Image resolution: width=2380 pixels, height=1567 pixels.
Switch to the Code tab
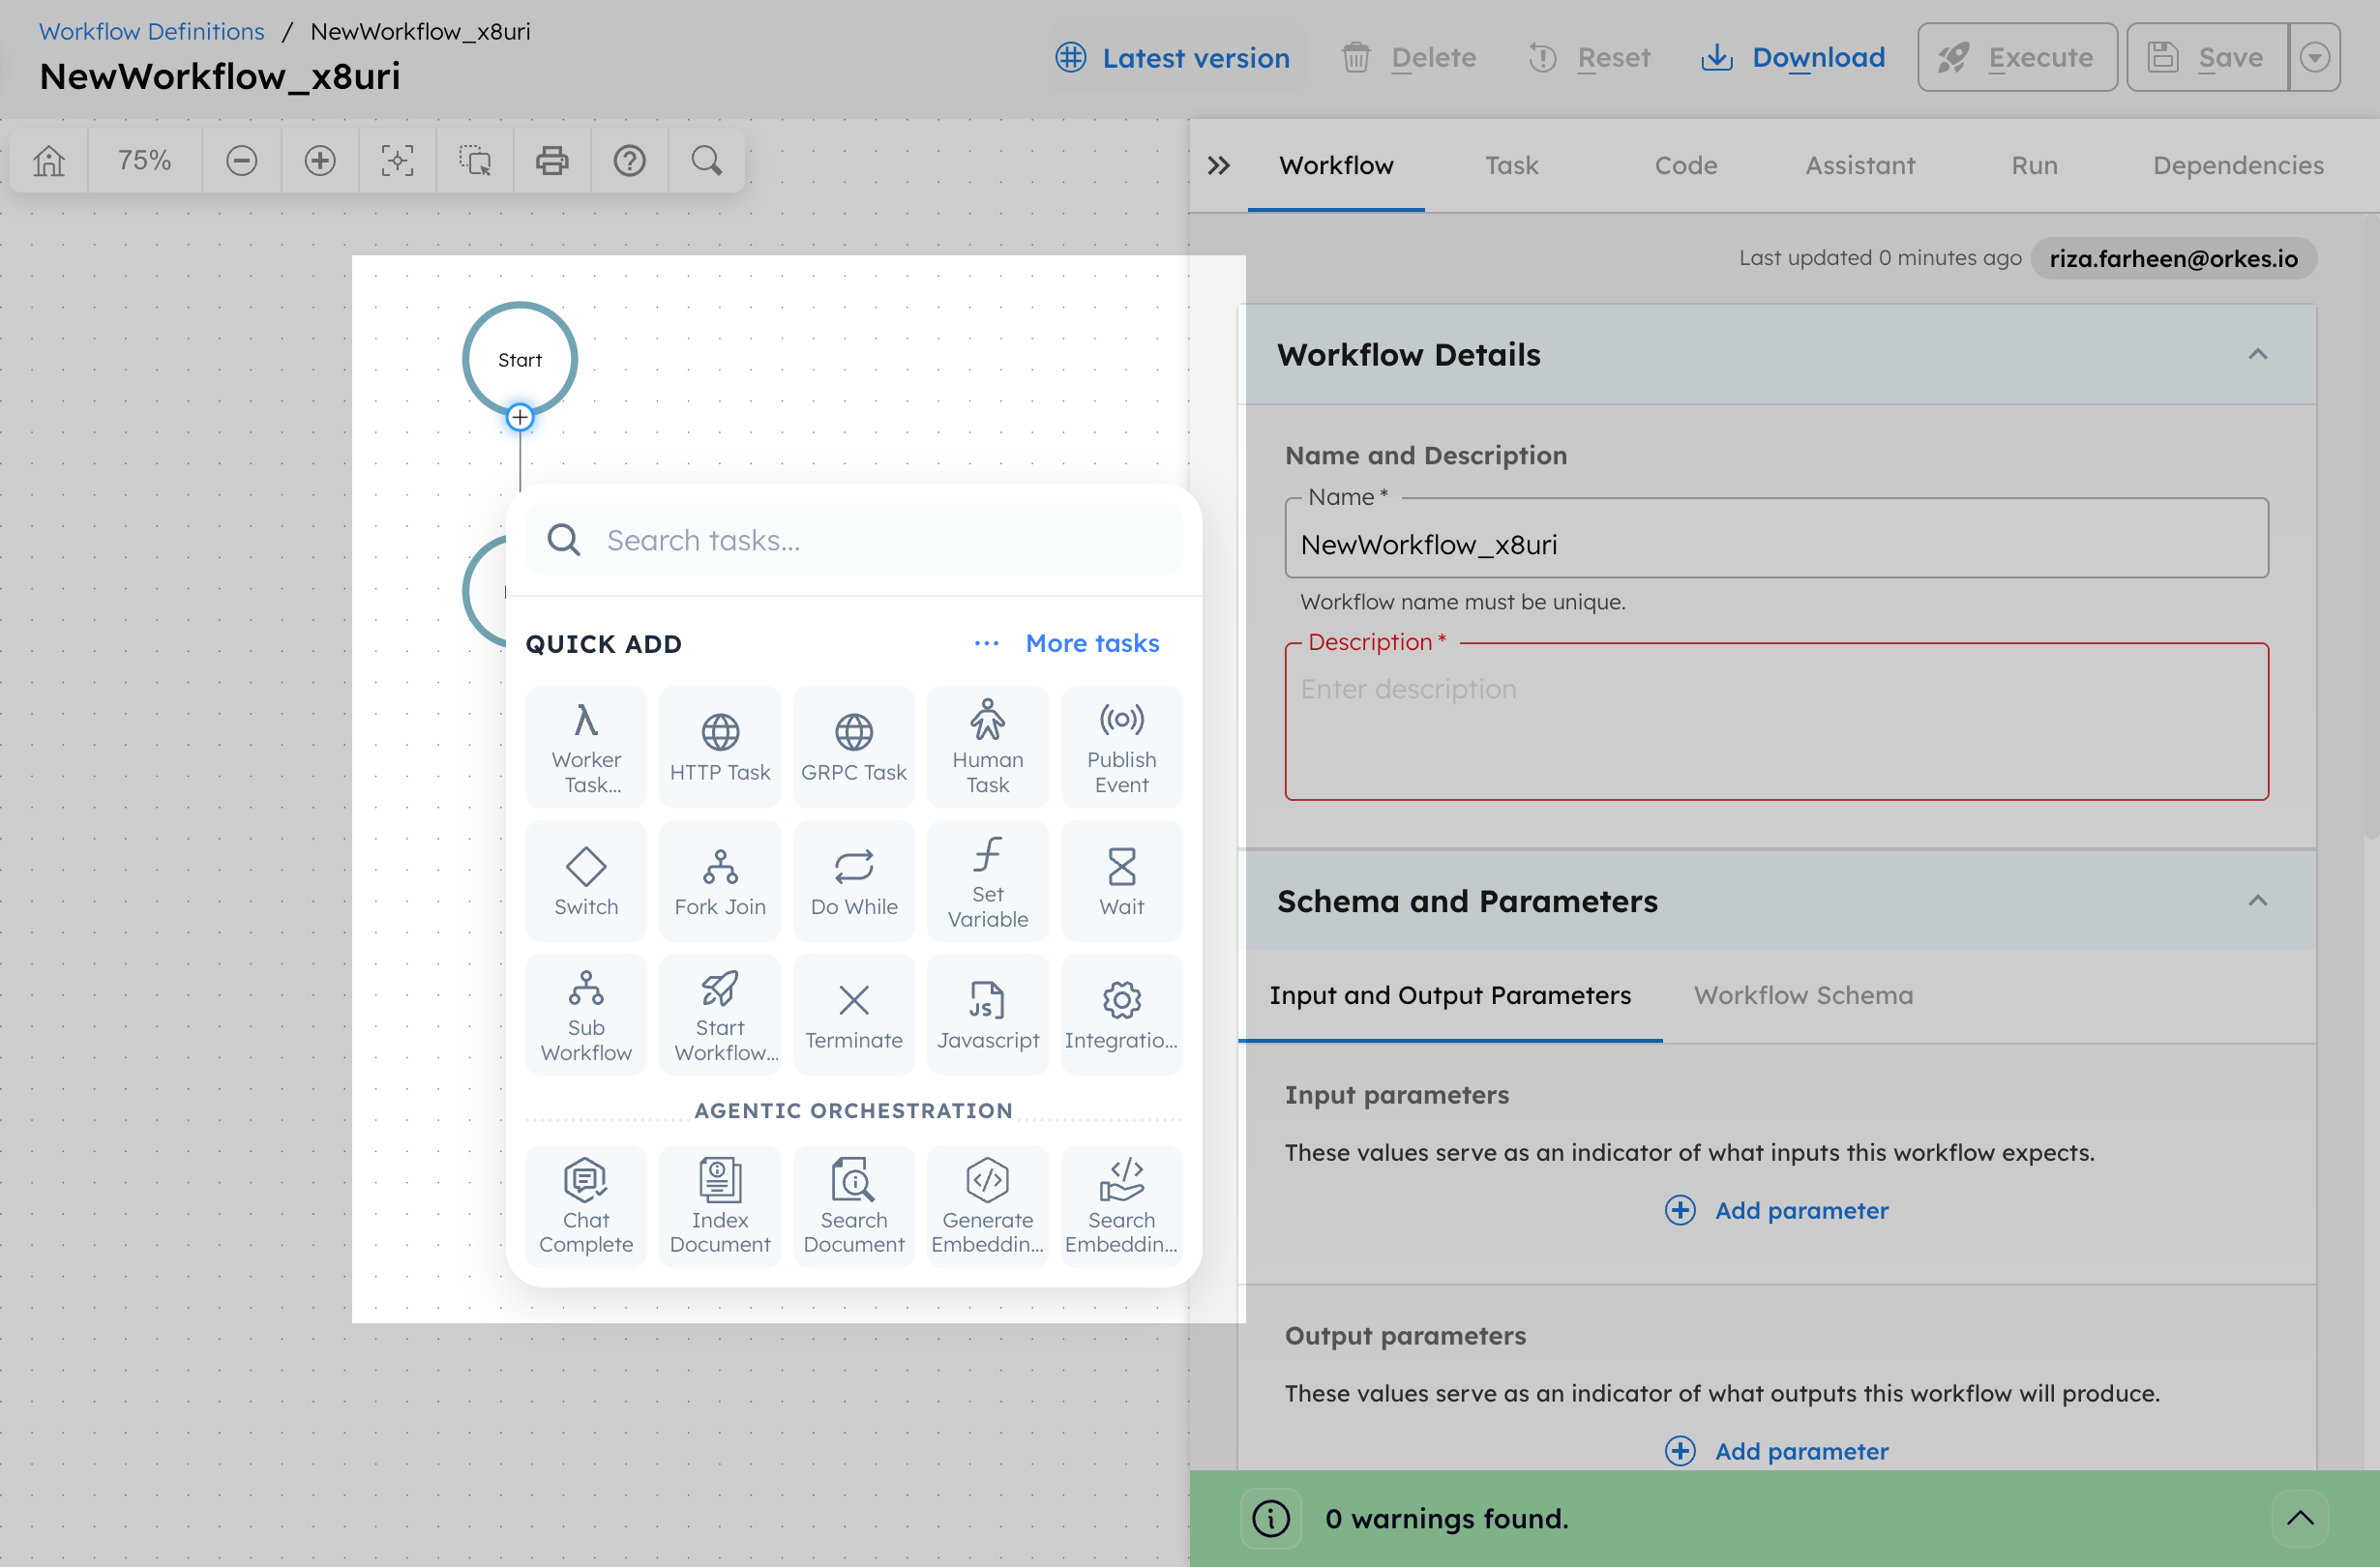click(1685, 165)
